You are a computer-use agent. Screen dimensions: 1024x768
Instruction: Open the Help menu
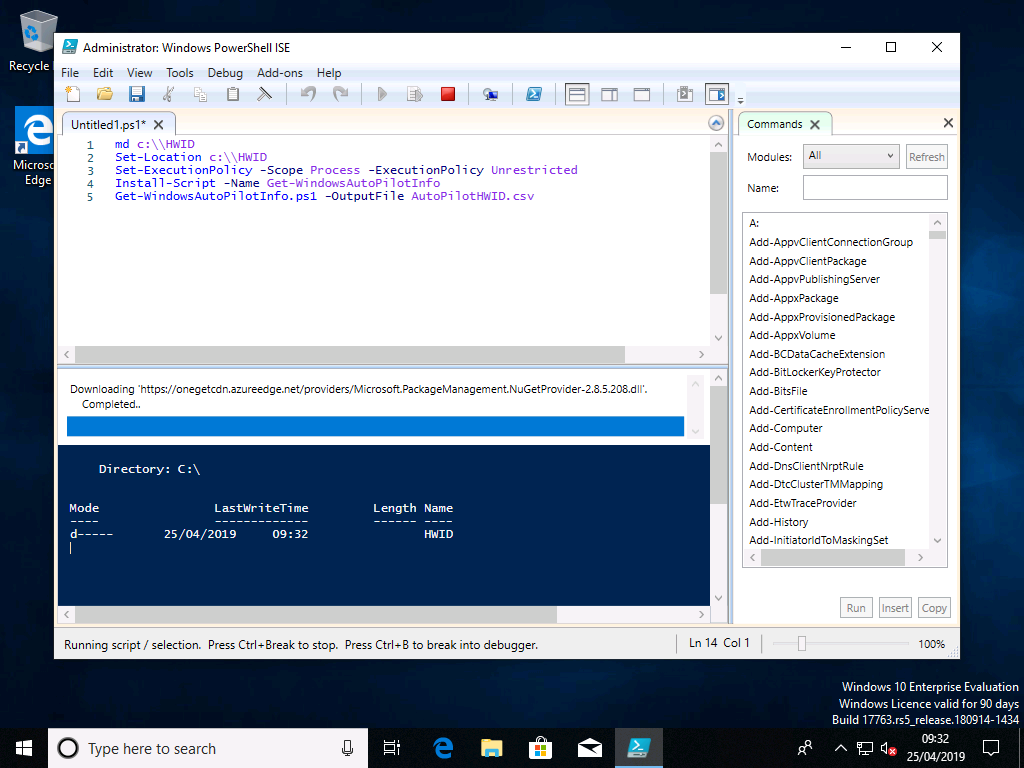[329, 72]
